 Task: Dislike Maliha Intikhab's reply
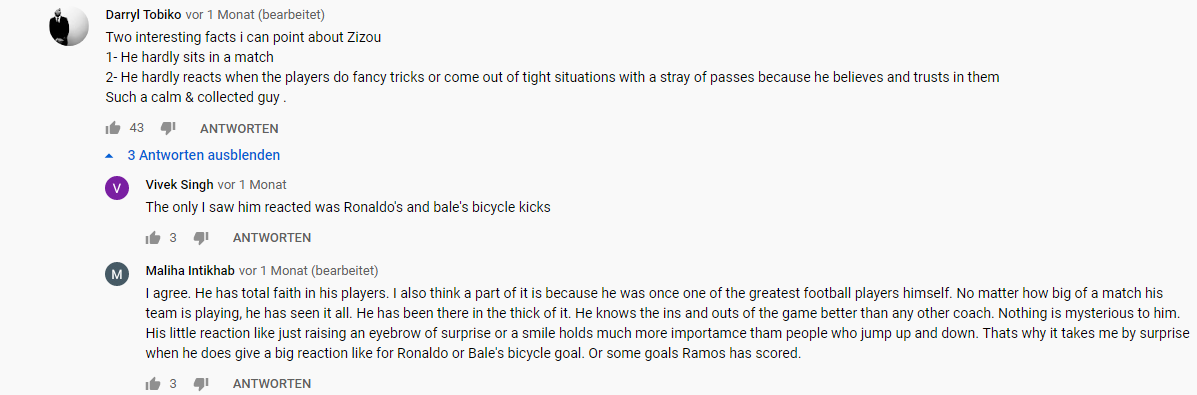tap(201, 384)
